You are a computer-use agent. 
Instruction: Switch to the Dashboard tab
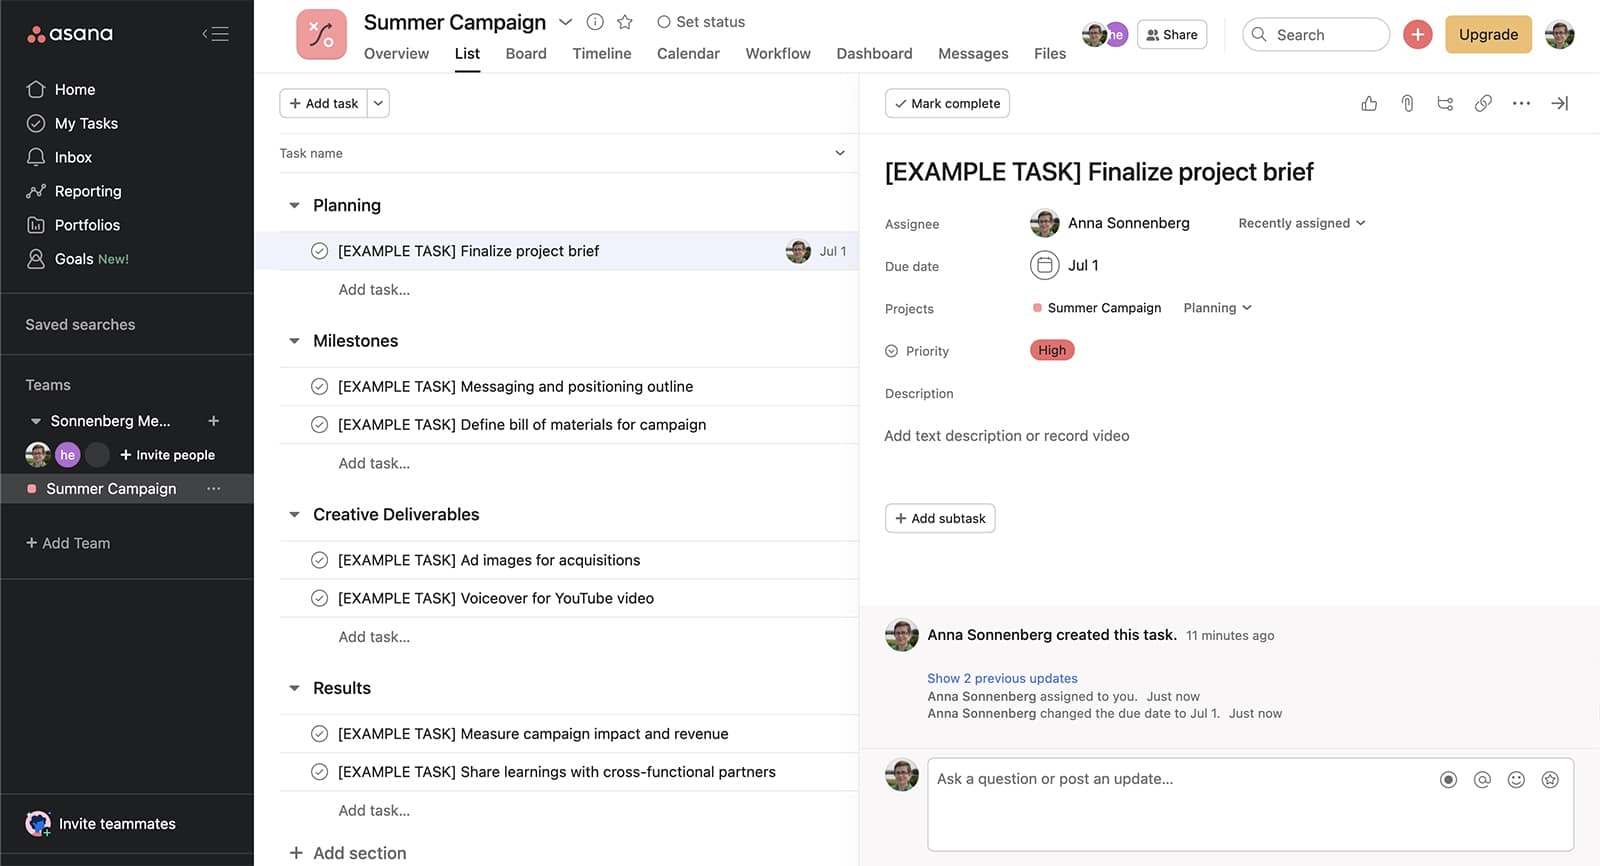pyautogui.click(x=874, y=54)
